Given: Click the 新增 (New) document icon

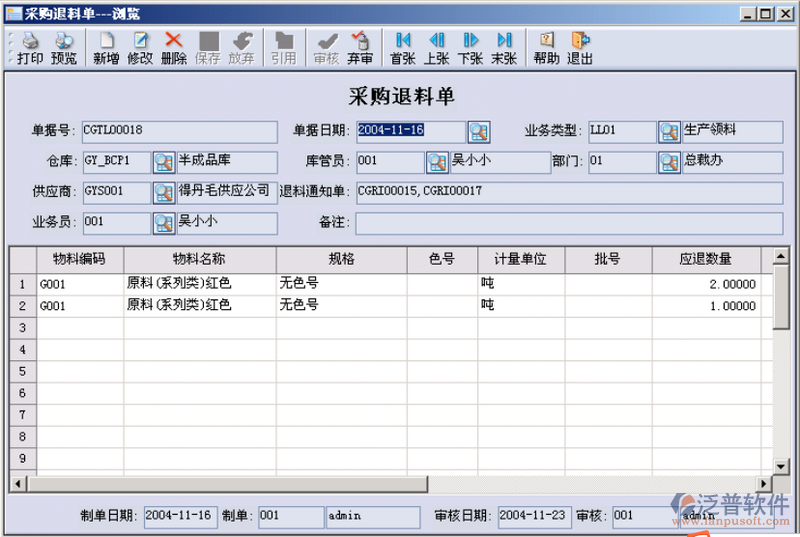Looking at the screenshot, I should (x=106, y=42).
